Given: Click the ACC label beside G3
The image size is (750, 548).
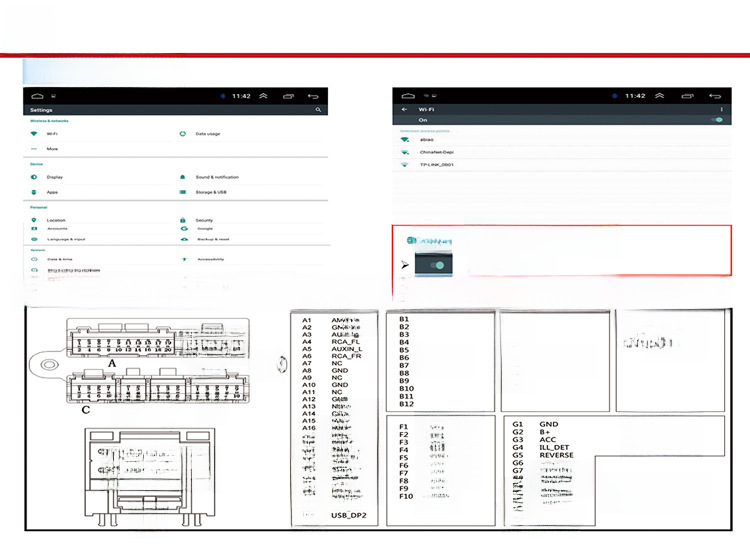Looking at the screenshot, I should click(x=548, y=440).
